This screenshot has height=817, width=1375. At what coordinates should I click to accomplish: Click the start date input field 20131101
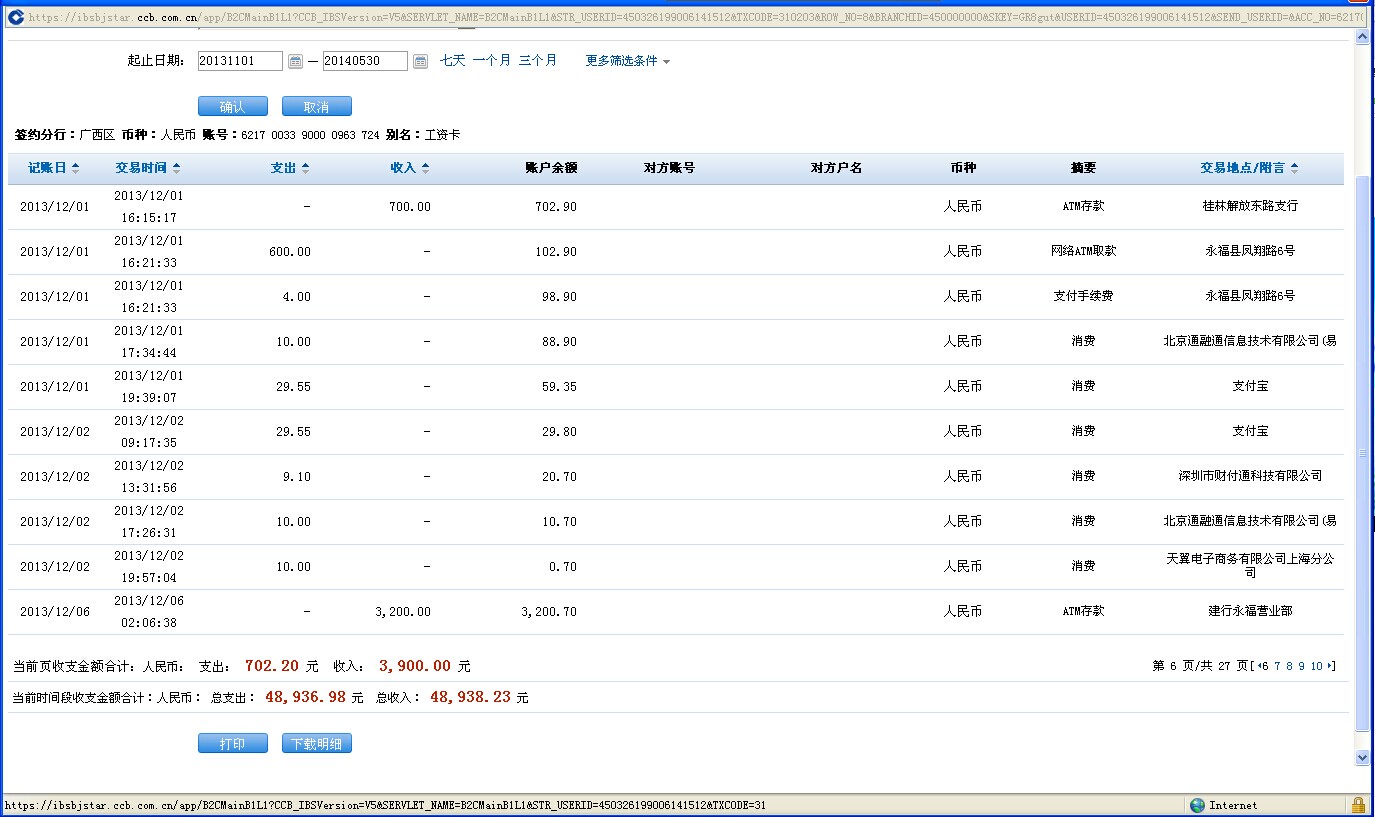click(240, 61)
